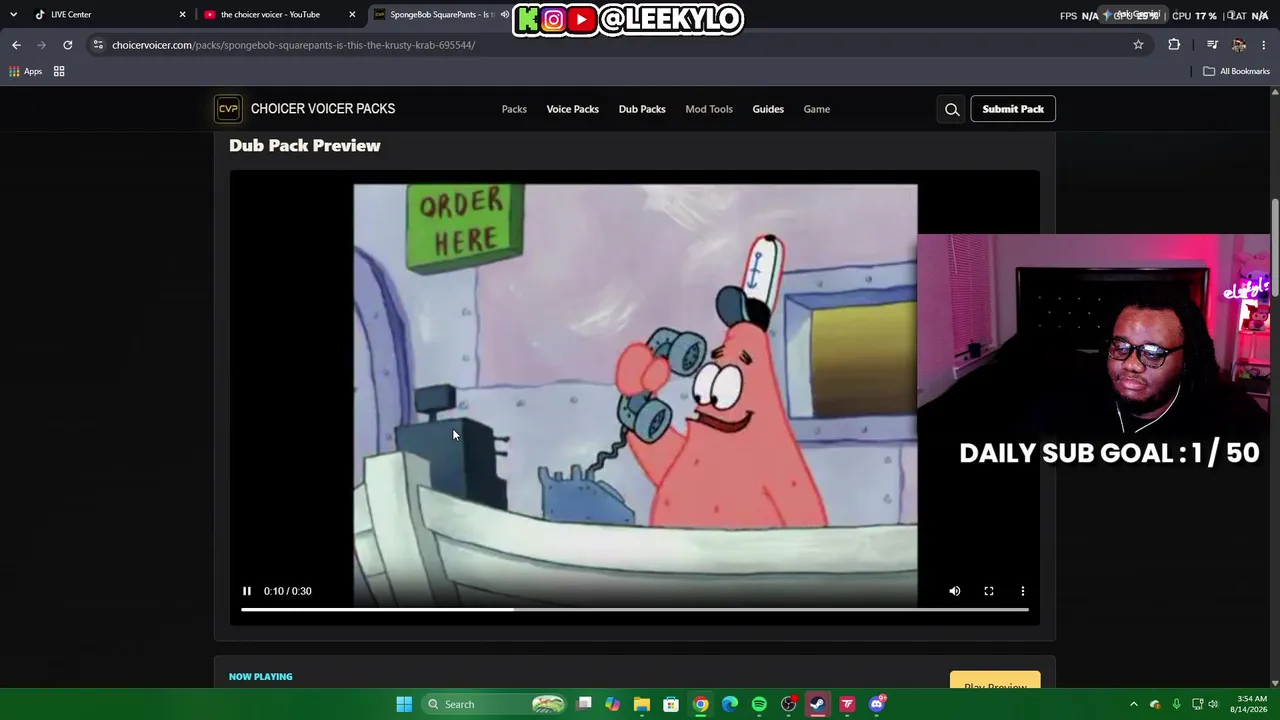Click the Submit Pack button
This screenshot has height=720, width=1280.
tap(1013, 109)
